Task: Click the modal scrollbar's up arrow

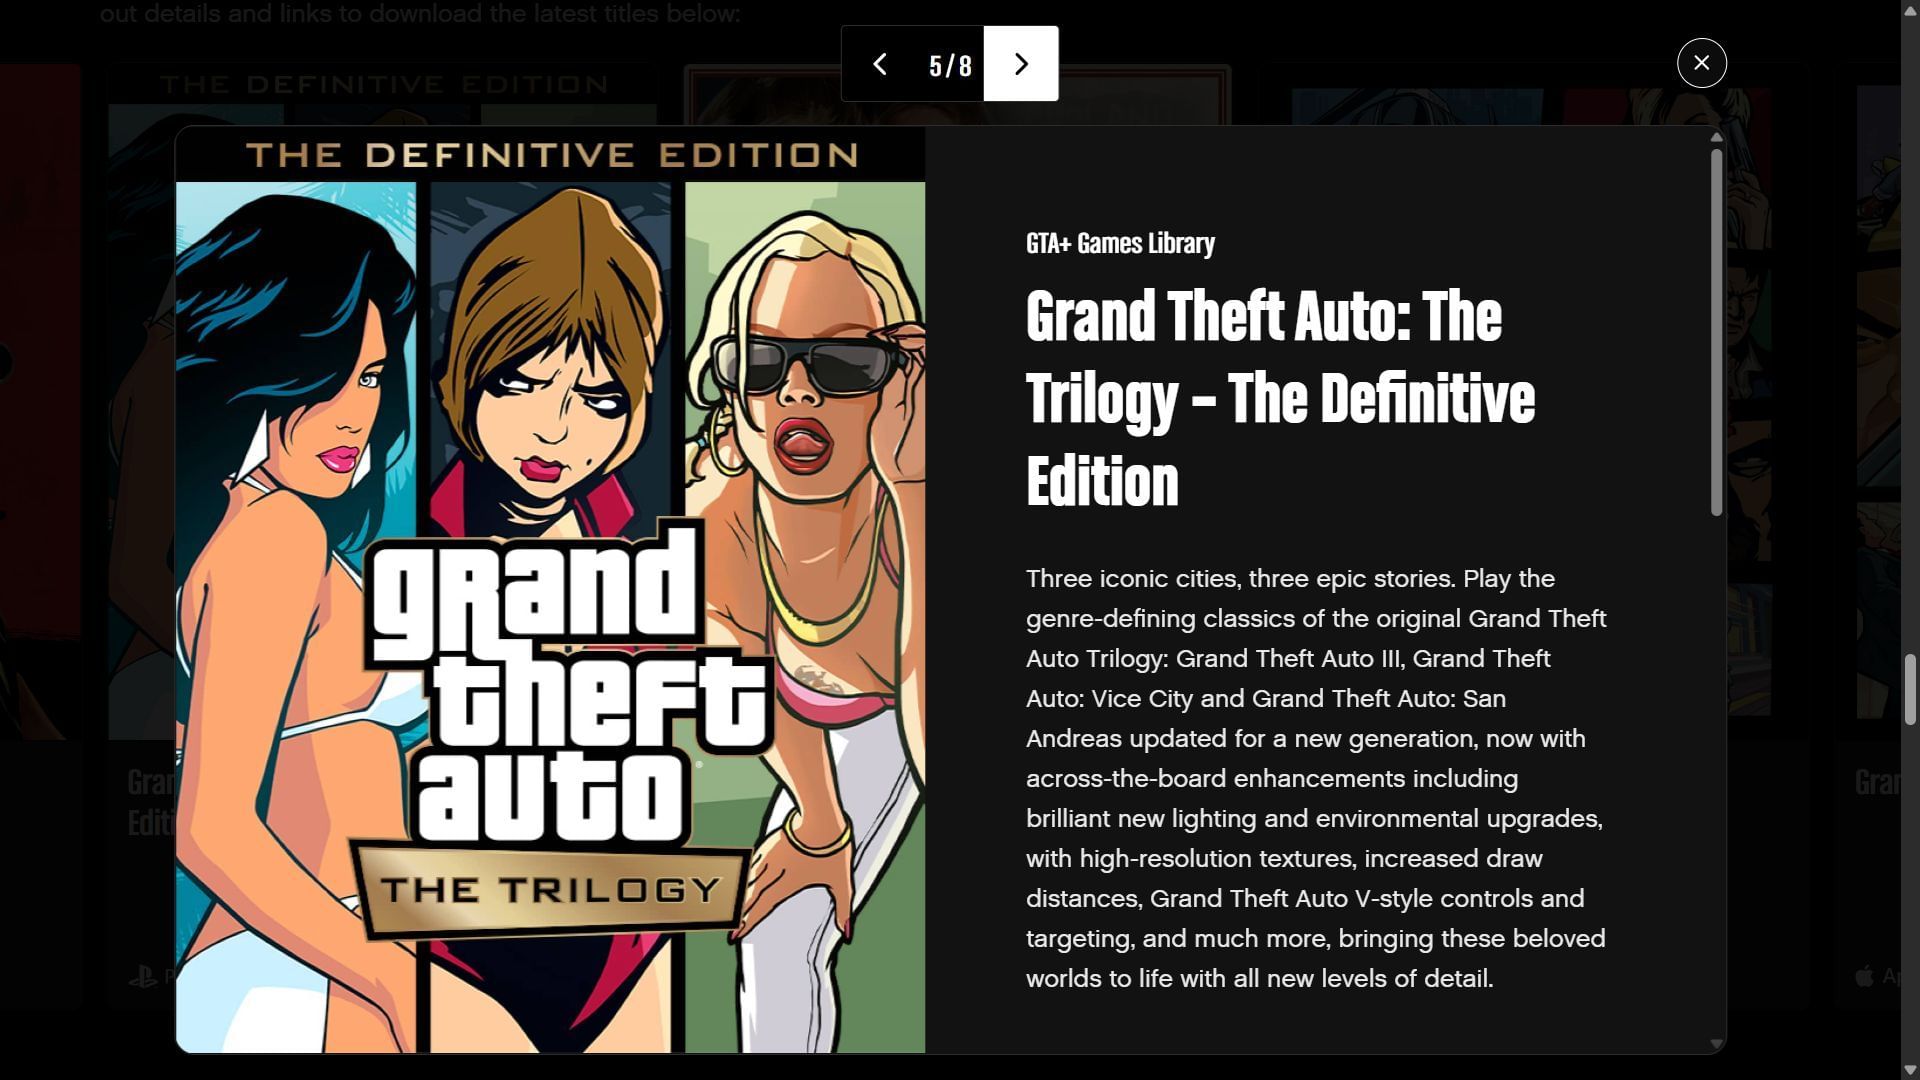Action: point(1716,137)
